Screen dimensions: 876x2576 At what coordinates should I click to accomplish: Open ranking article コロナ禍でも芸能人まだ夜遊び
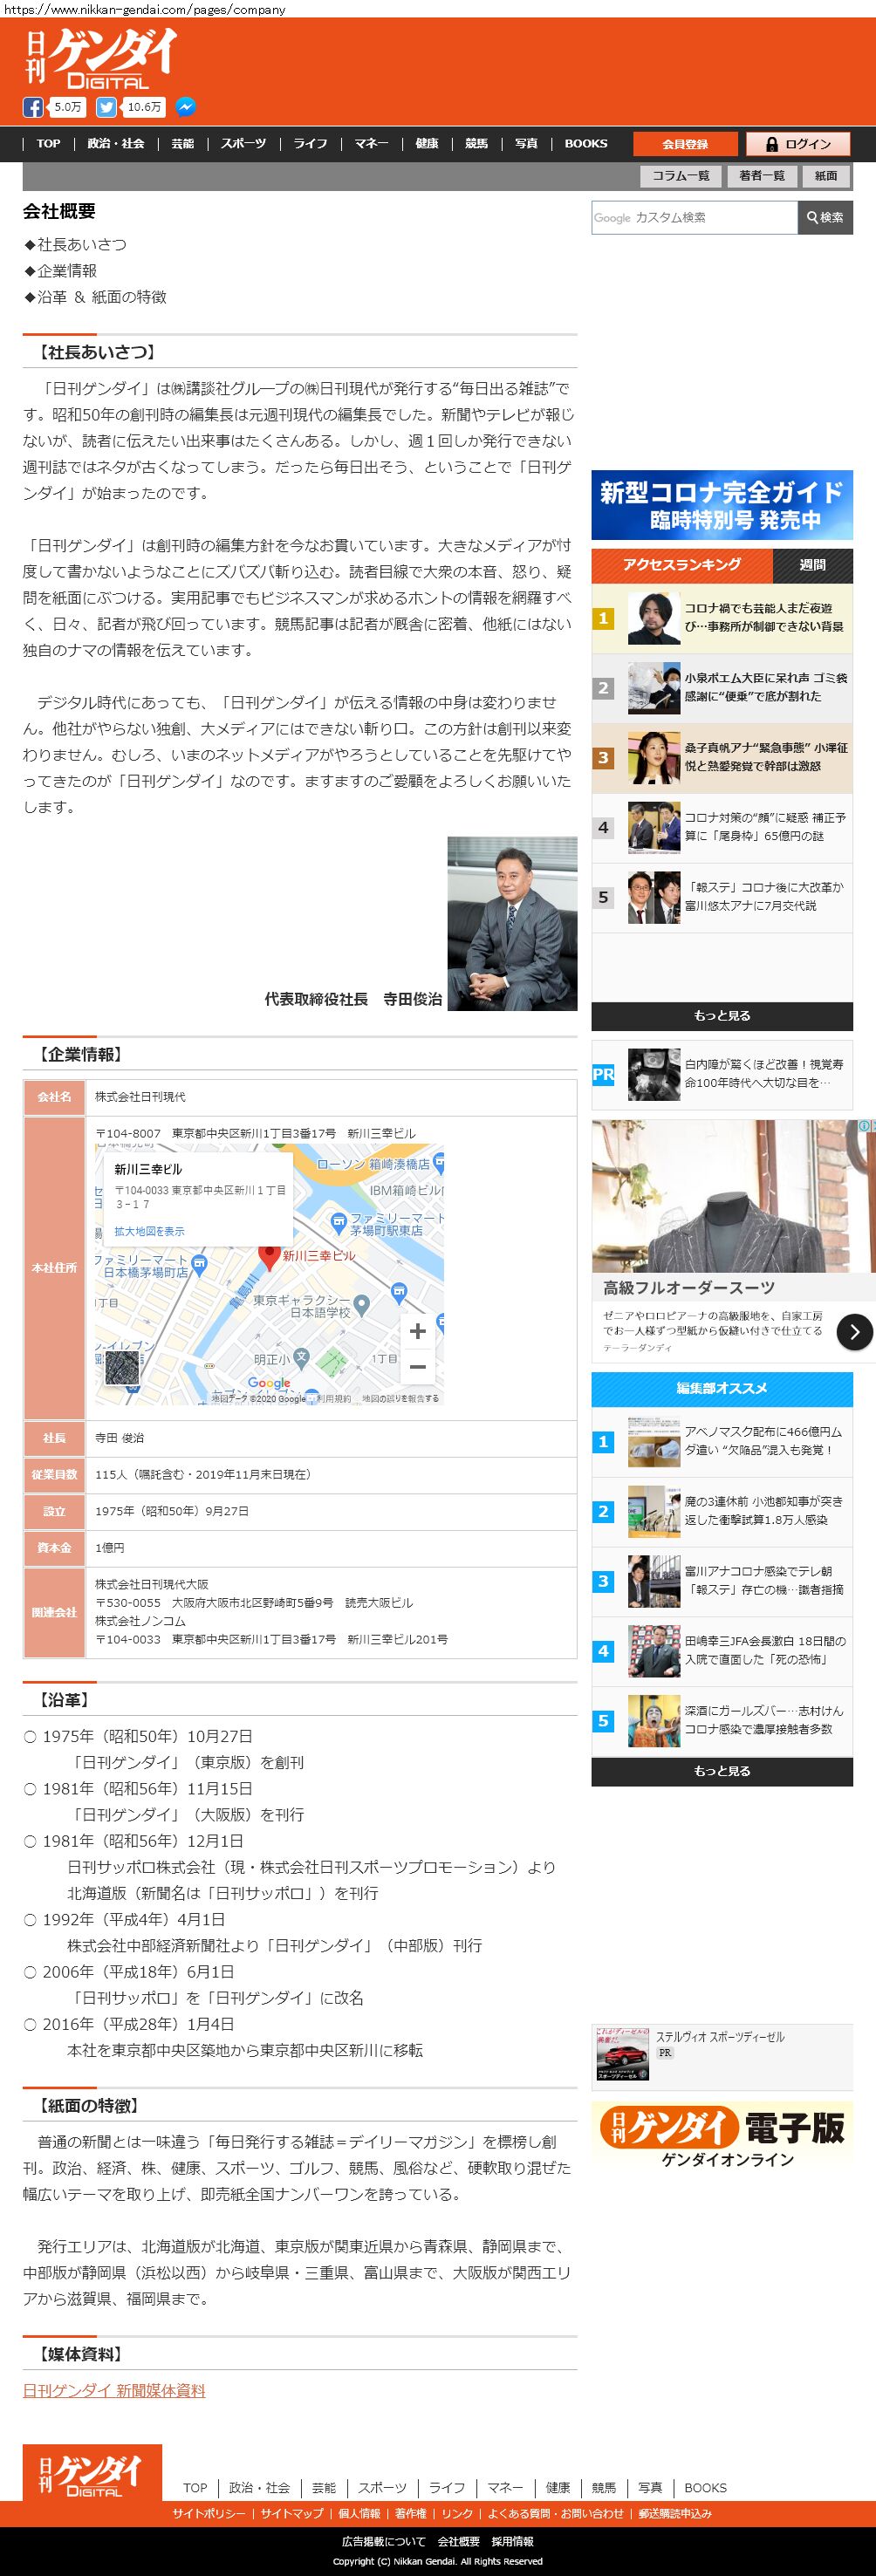tap(722, 618)
